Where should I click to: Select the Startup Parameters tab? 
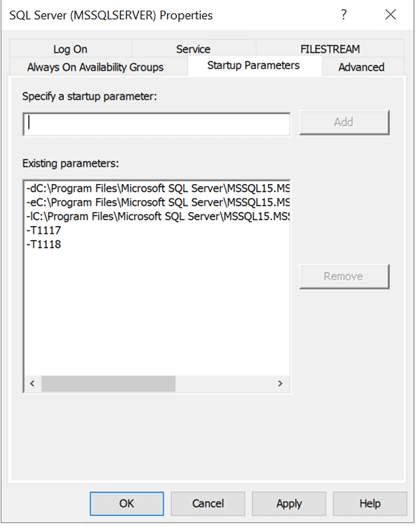[x=254, y=66]
